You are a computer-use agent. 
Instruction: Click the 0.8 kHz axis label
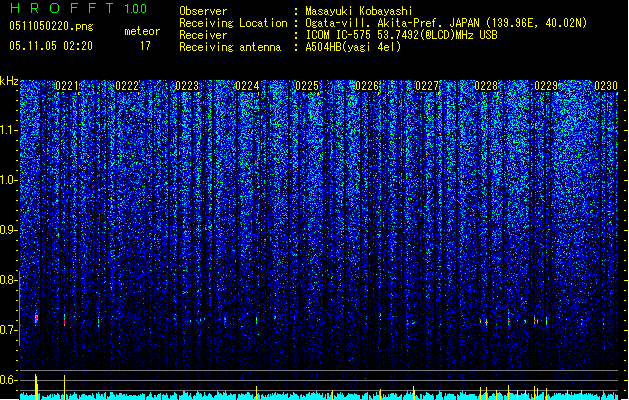click(8, 280)
